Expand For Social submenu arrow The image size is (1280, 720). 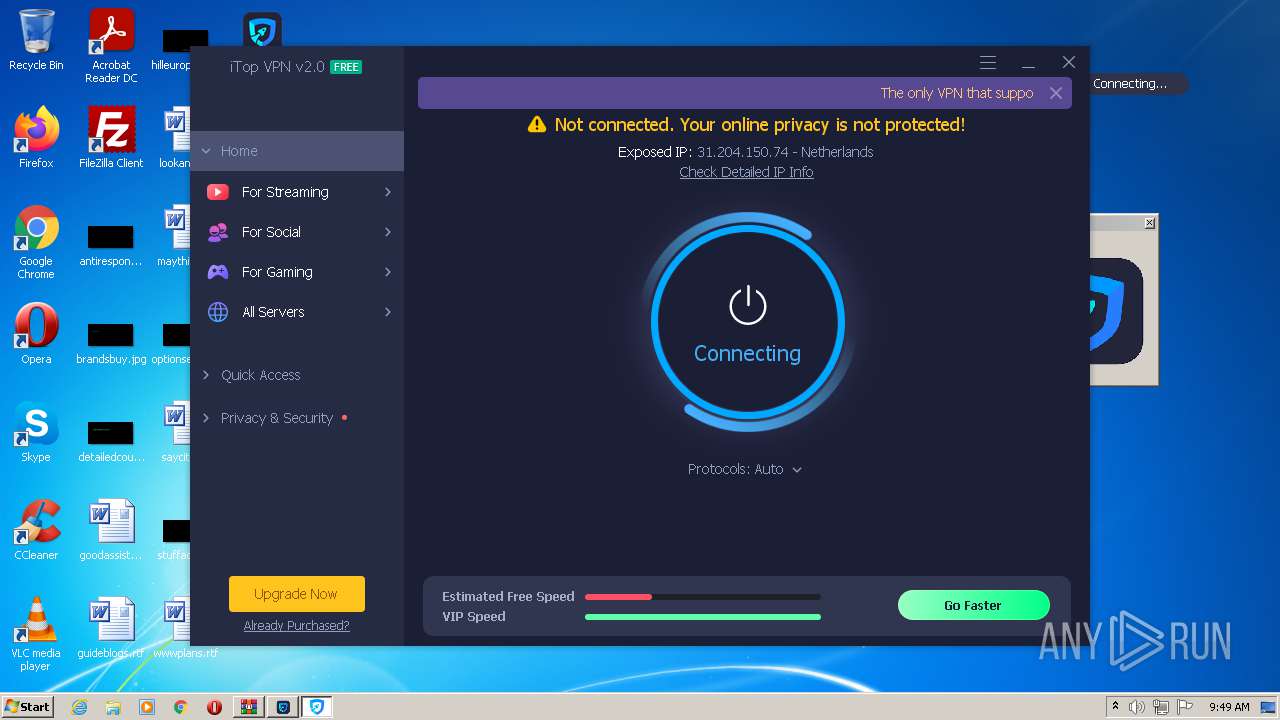click(388, 232)
